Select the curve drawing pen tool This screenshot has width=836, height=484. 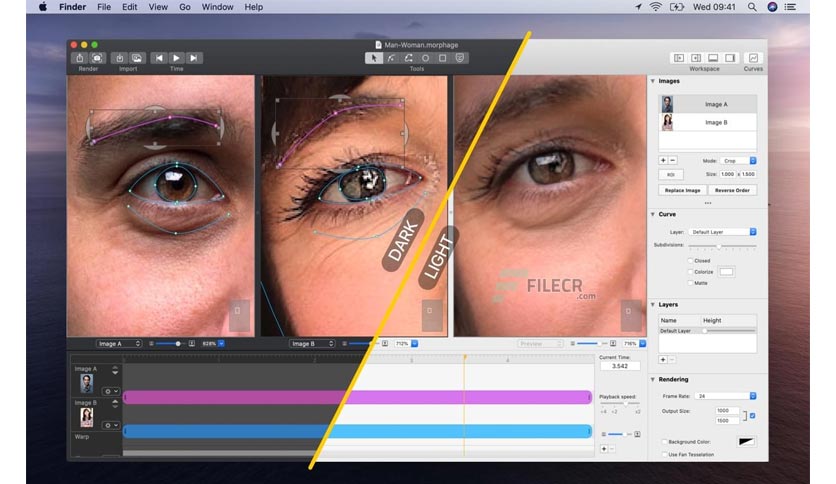[x=391, y=58]
